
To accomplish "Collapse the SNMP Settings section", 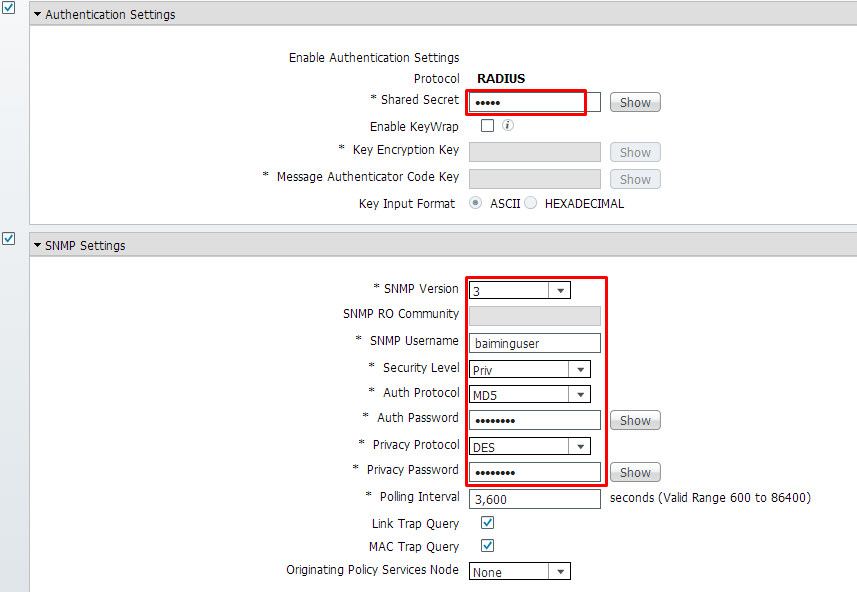I will [x=37, y=245].
